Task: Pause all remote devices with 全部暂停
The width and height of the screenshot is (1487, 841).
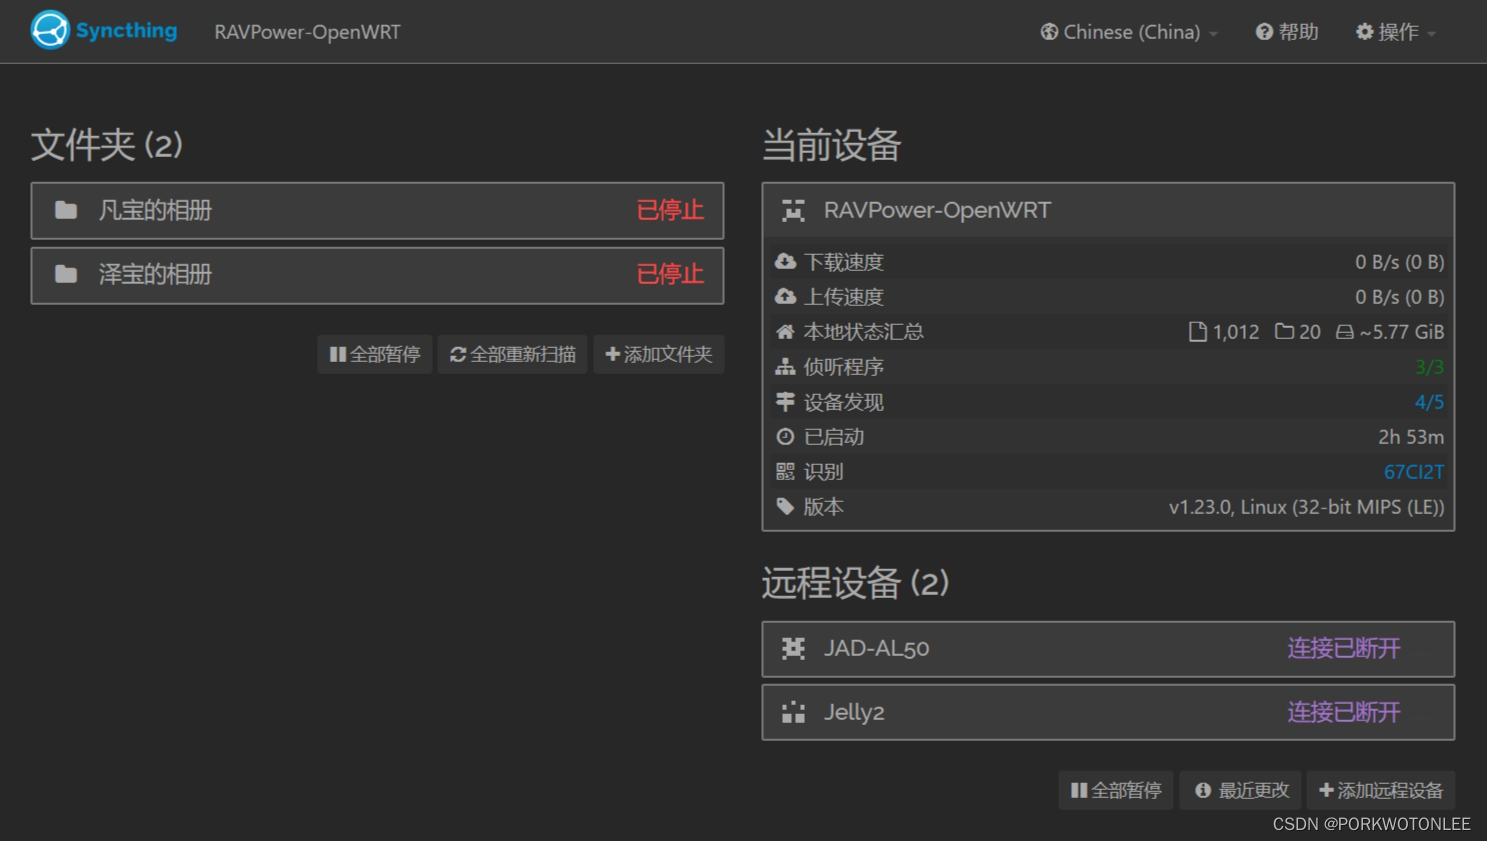Action: click(1115, 790)
